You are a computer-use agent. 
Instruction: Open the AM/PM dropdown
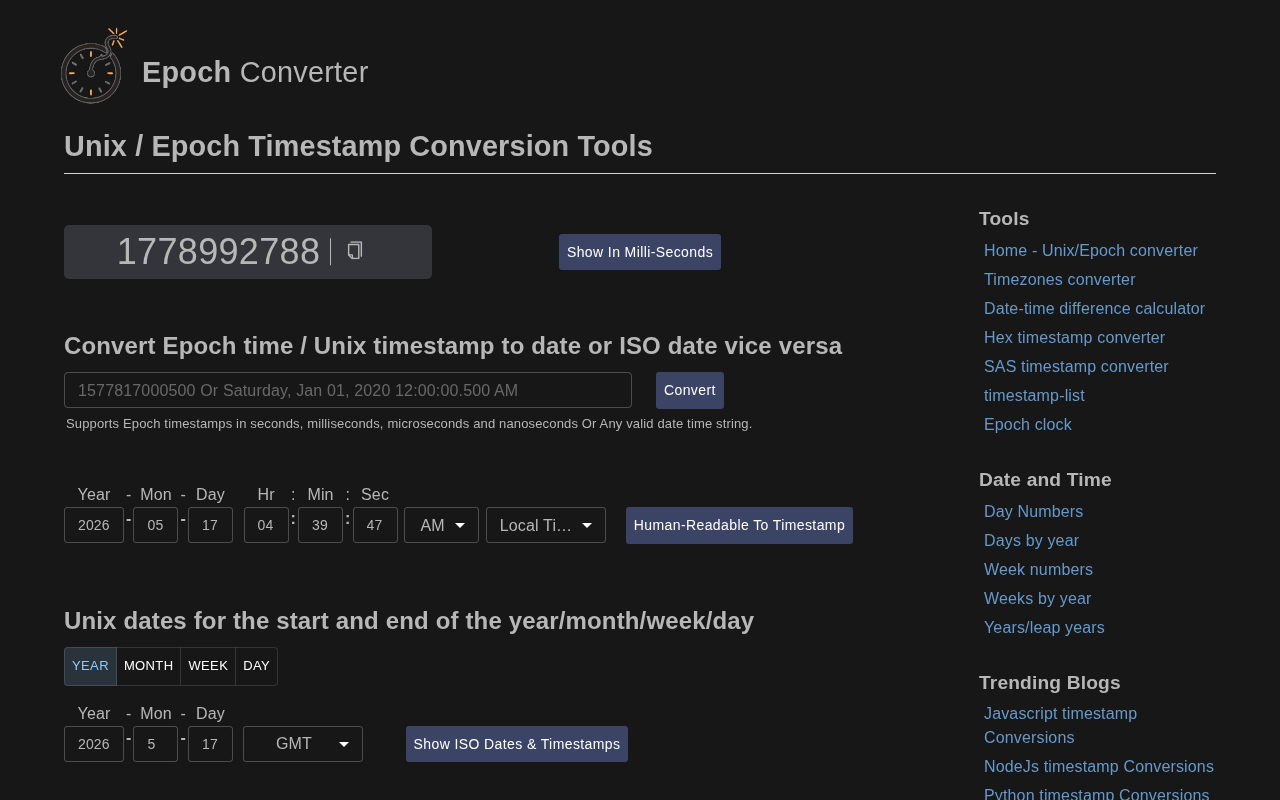(x=441, y=525)
